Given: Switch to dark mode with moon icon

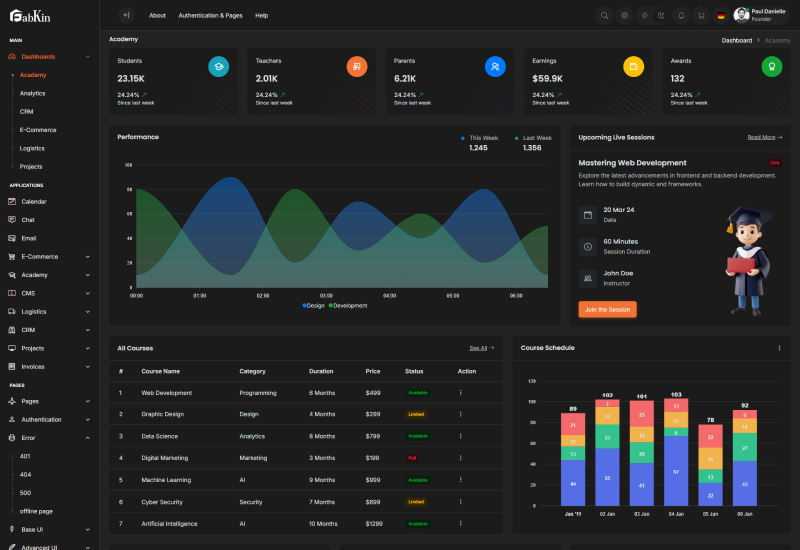Looking at the screenshot, I should click(x=662, y=15).
